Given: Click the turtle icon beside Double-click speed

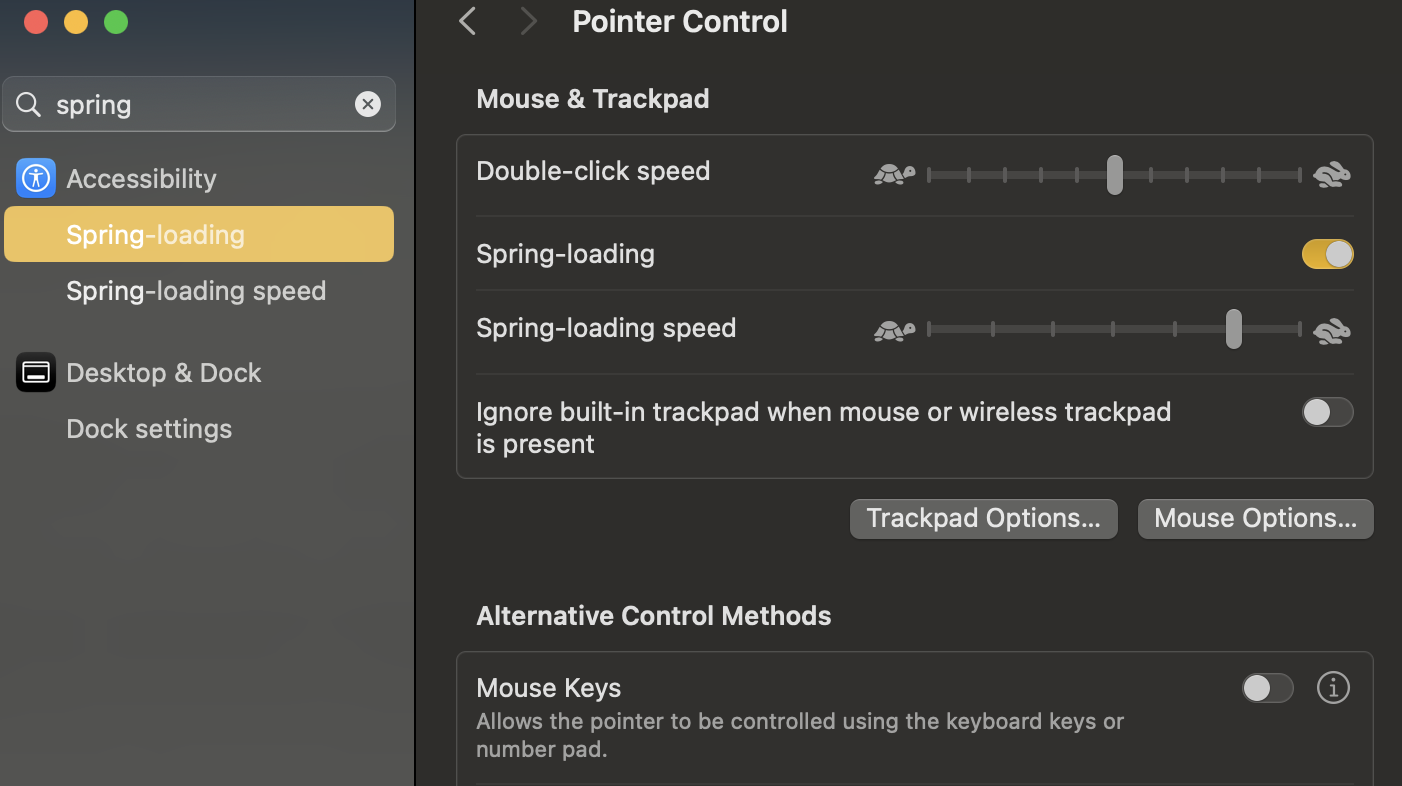Looking at the screenshot, I should pos(893,174).
